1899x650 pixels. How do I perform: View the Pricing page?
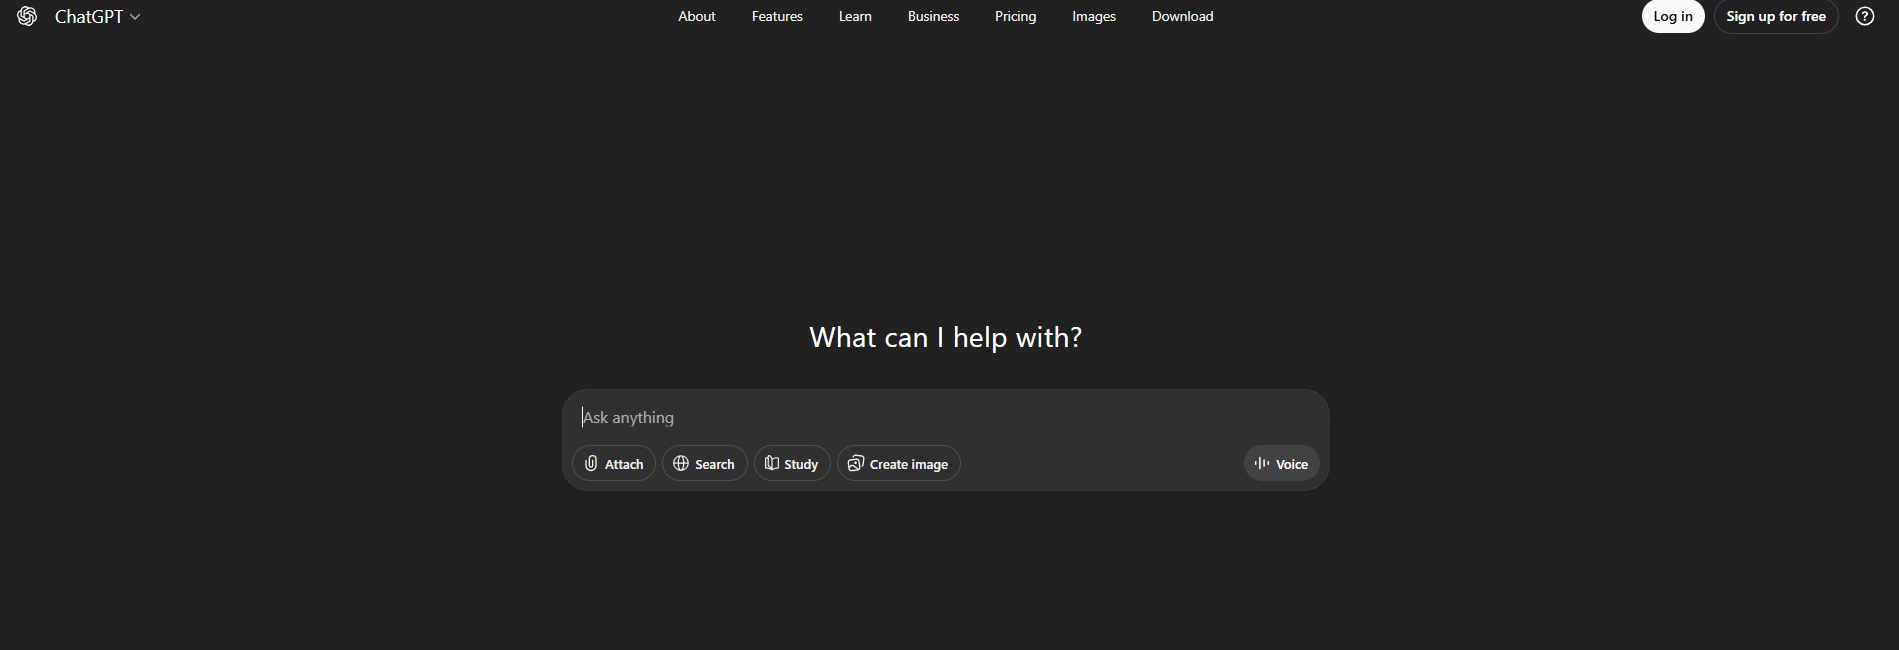tap(1015, 16)
